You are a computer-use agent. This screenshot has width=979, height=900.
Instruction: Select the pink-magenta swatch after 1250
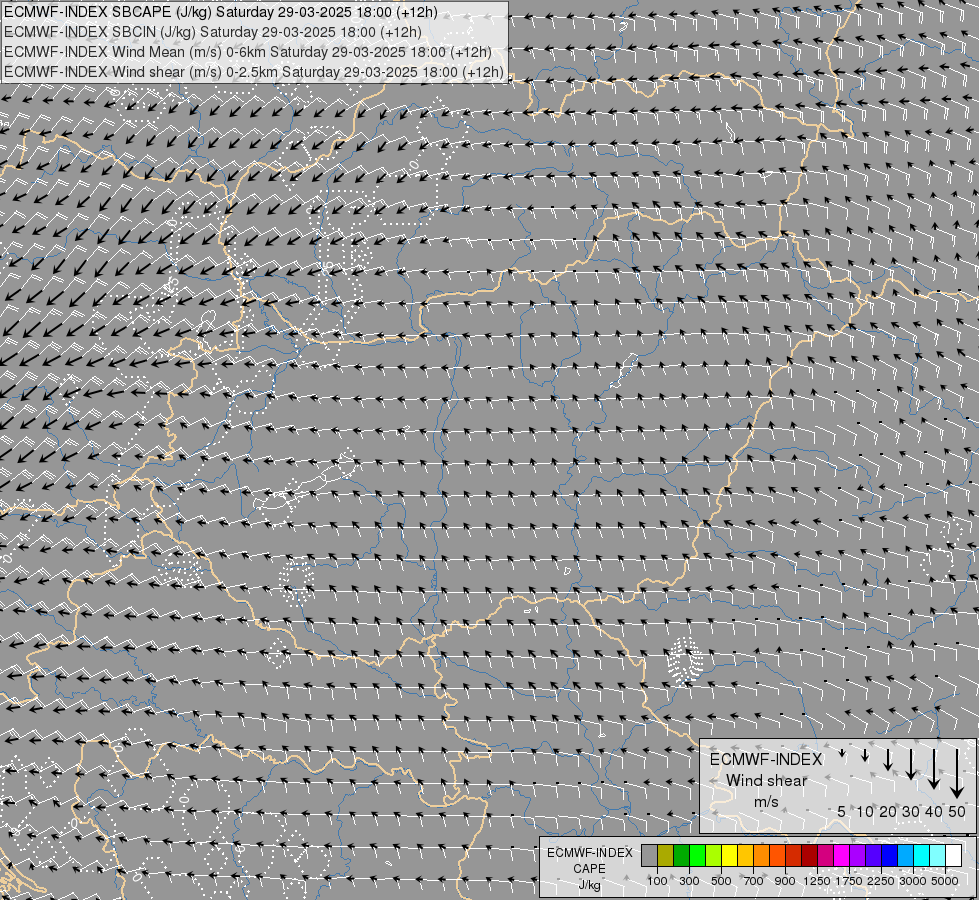click(826, 855)
